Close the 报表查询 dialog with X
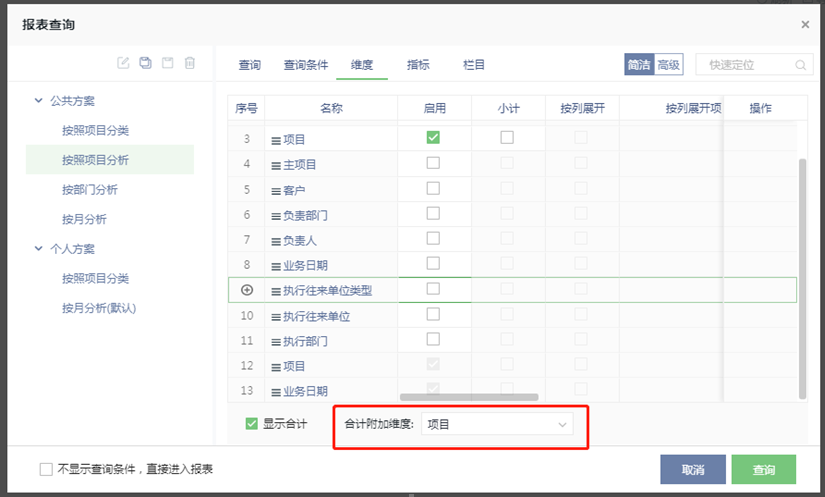This screenshot has width=825, height=497. tap(805, 24)
